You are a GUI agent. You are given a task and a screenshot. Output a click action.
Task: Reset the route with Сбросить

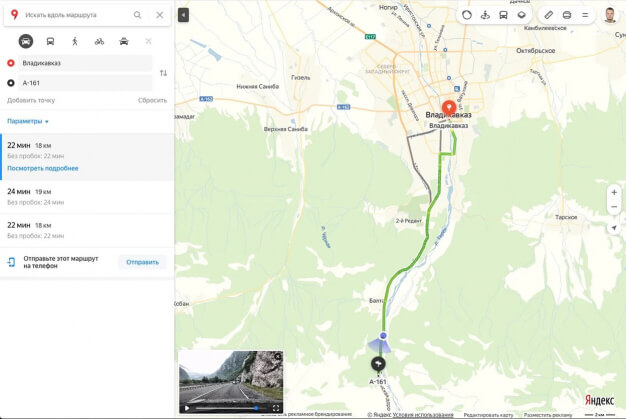152,100
